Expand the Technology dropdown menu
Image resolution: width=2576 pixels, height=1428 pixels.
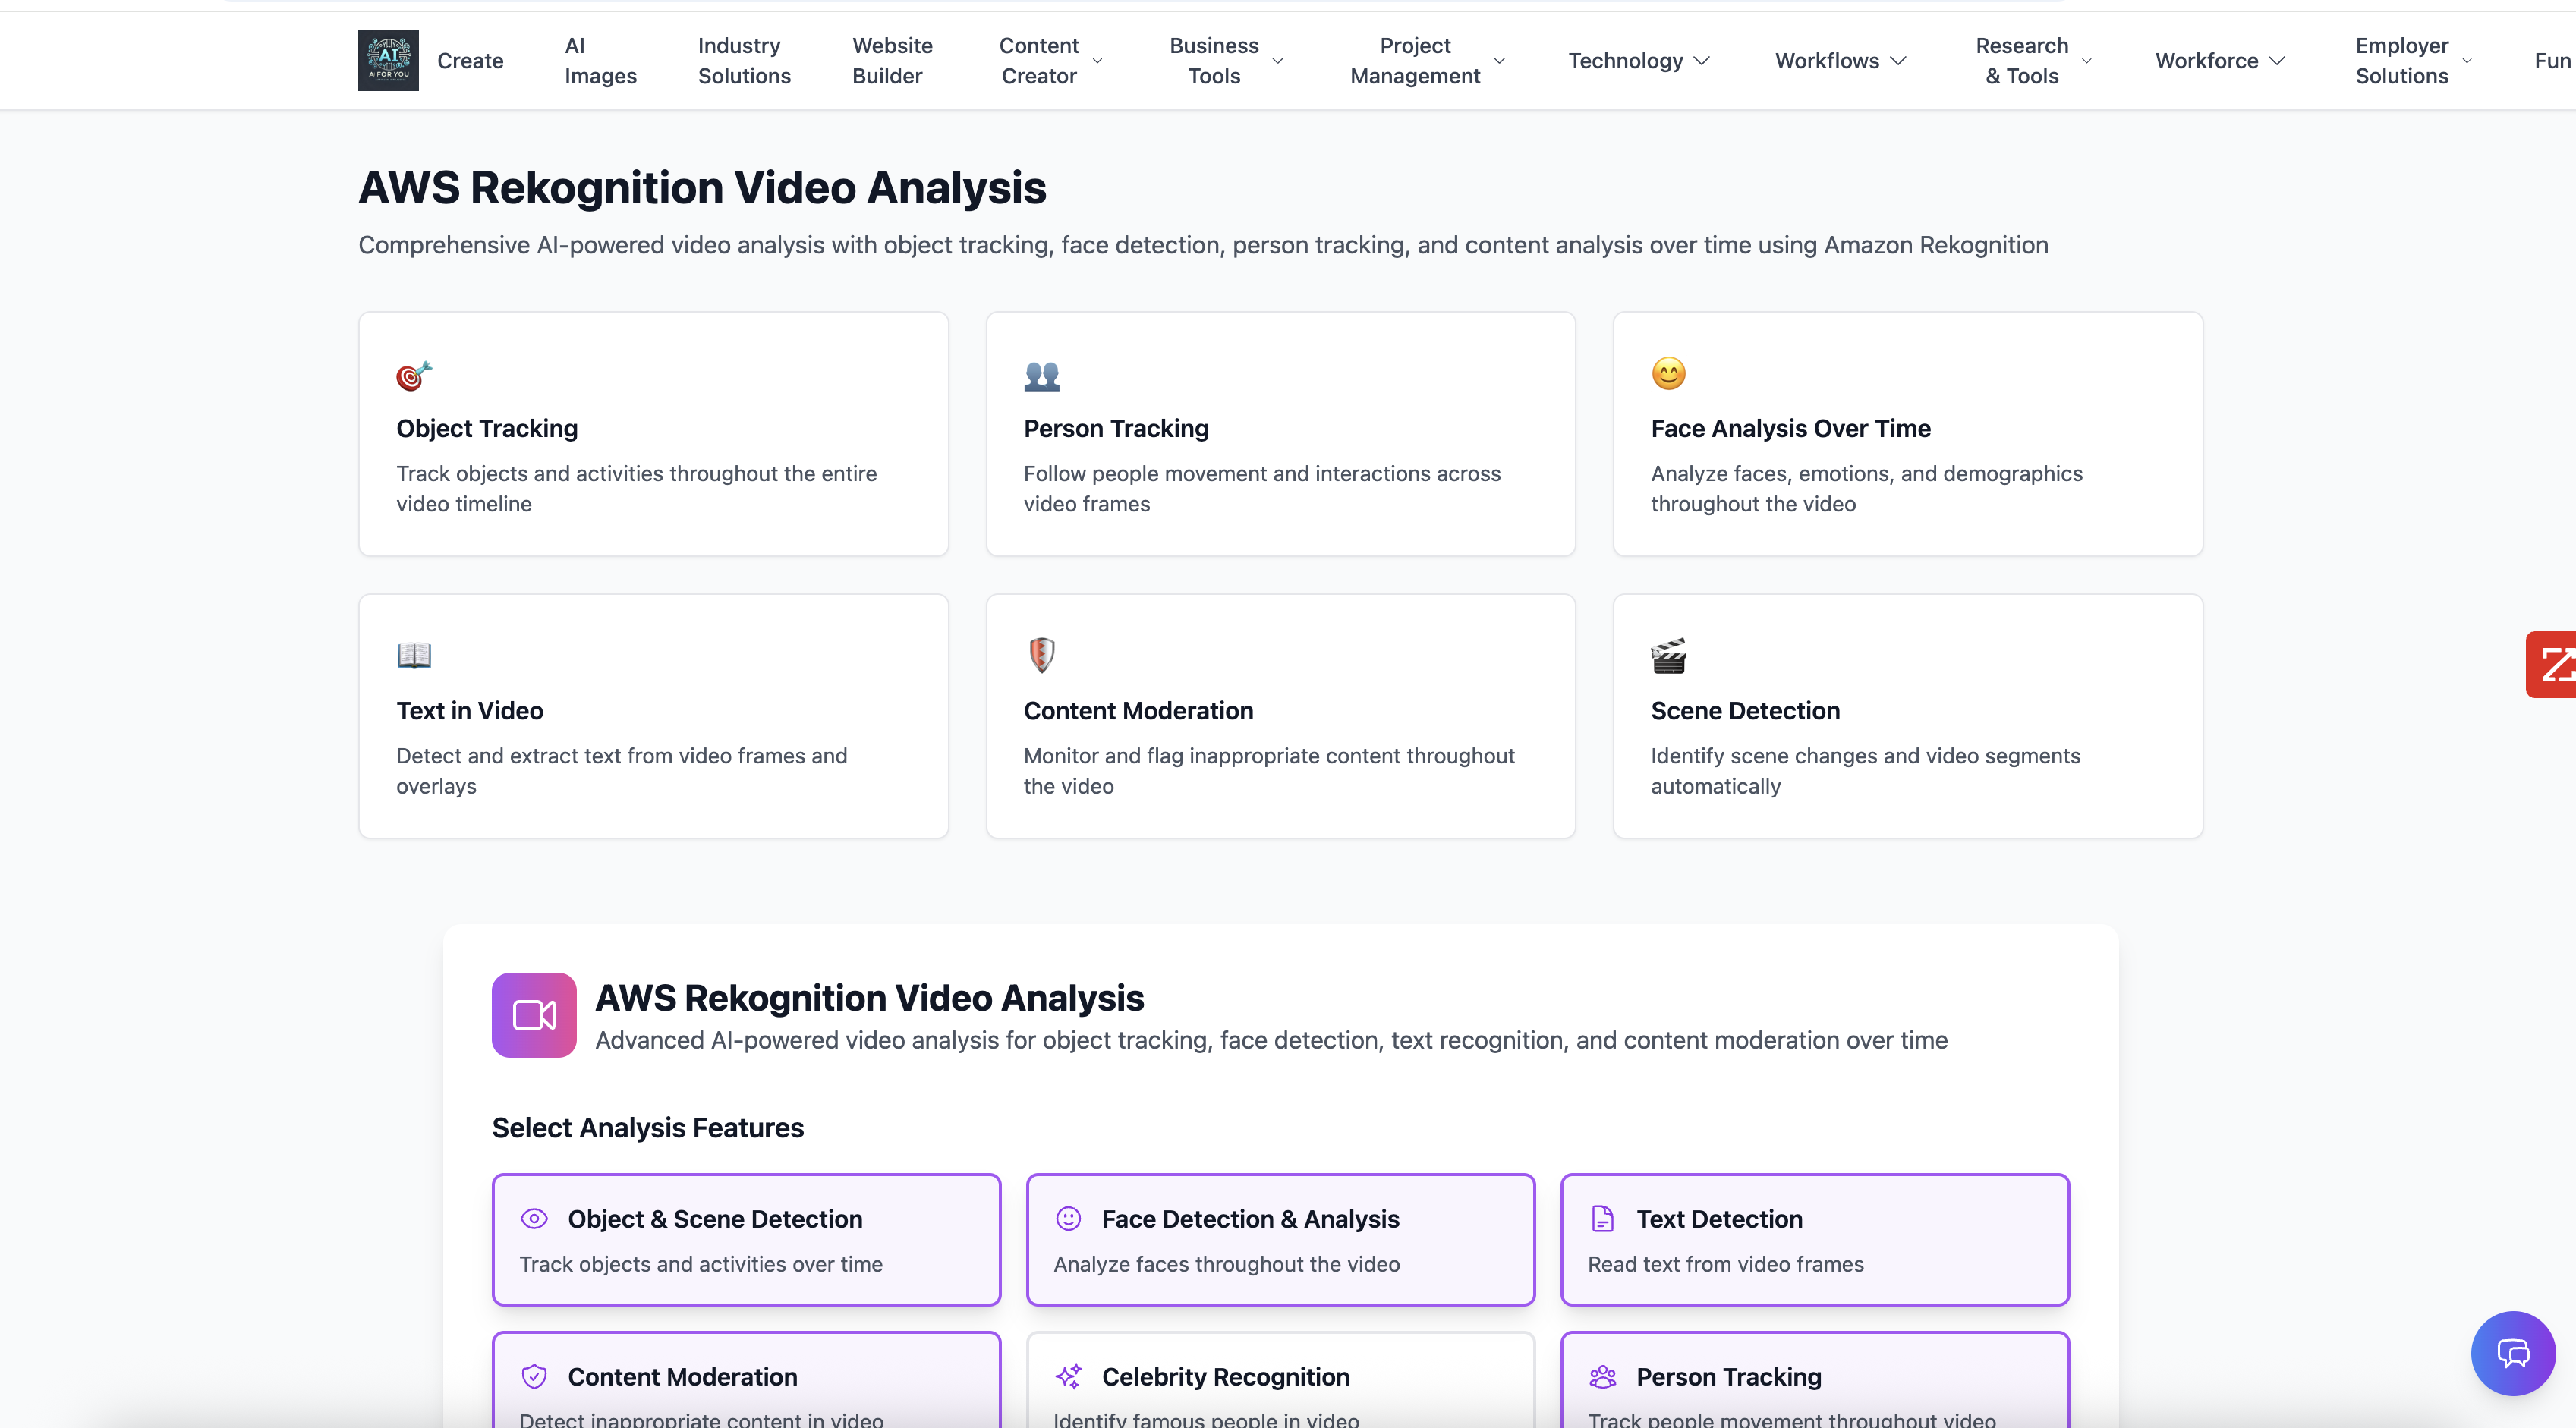pos(1638,61)
